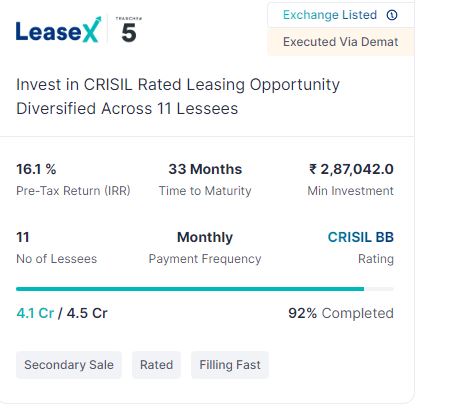
Task: Click the 33 Months maturity value
Action: (x=205, y=169)
